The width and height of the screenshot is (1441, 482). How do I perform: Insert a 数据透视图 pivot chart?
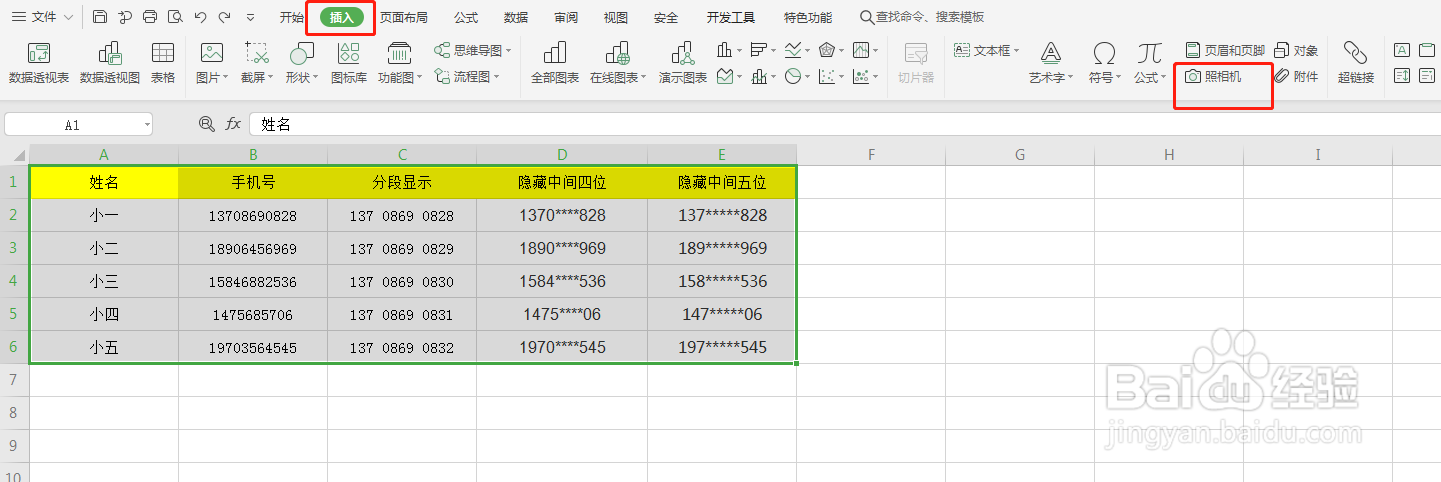pos(110,63)
